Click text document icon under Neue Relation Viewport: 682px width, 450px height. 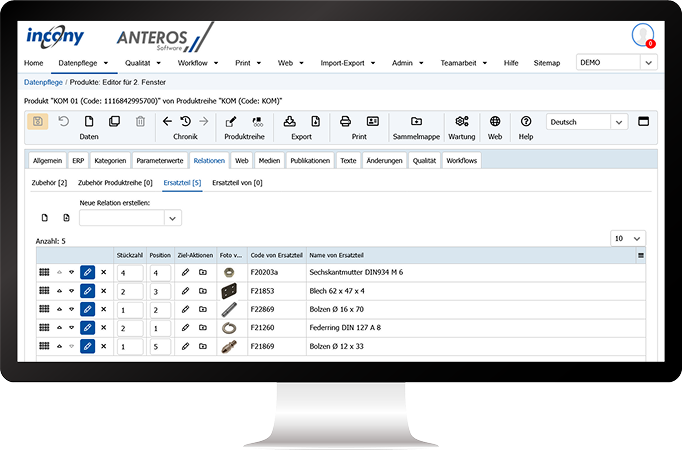66,217
